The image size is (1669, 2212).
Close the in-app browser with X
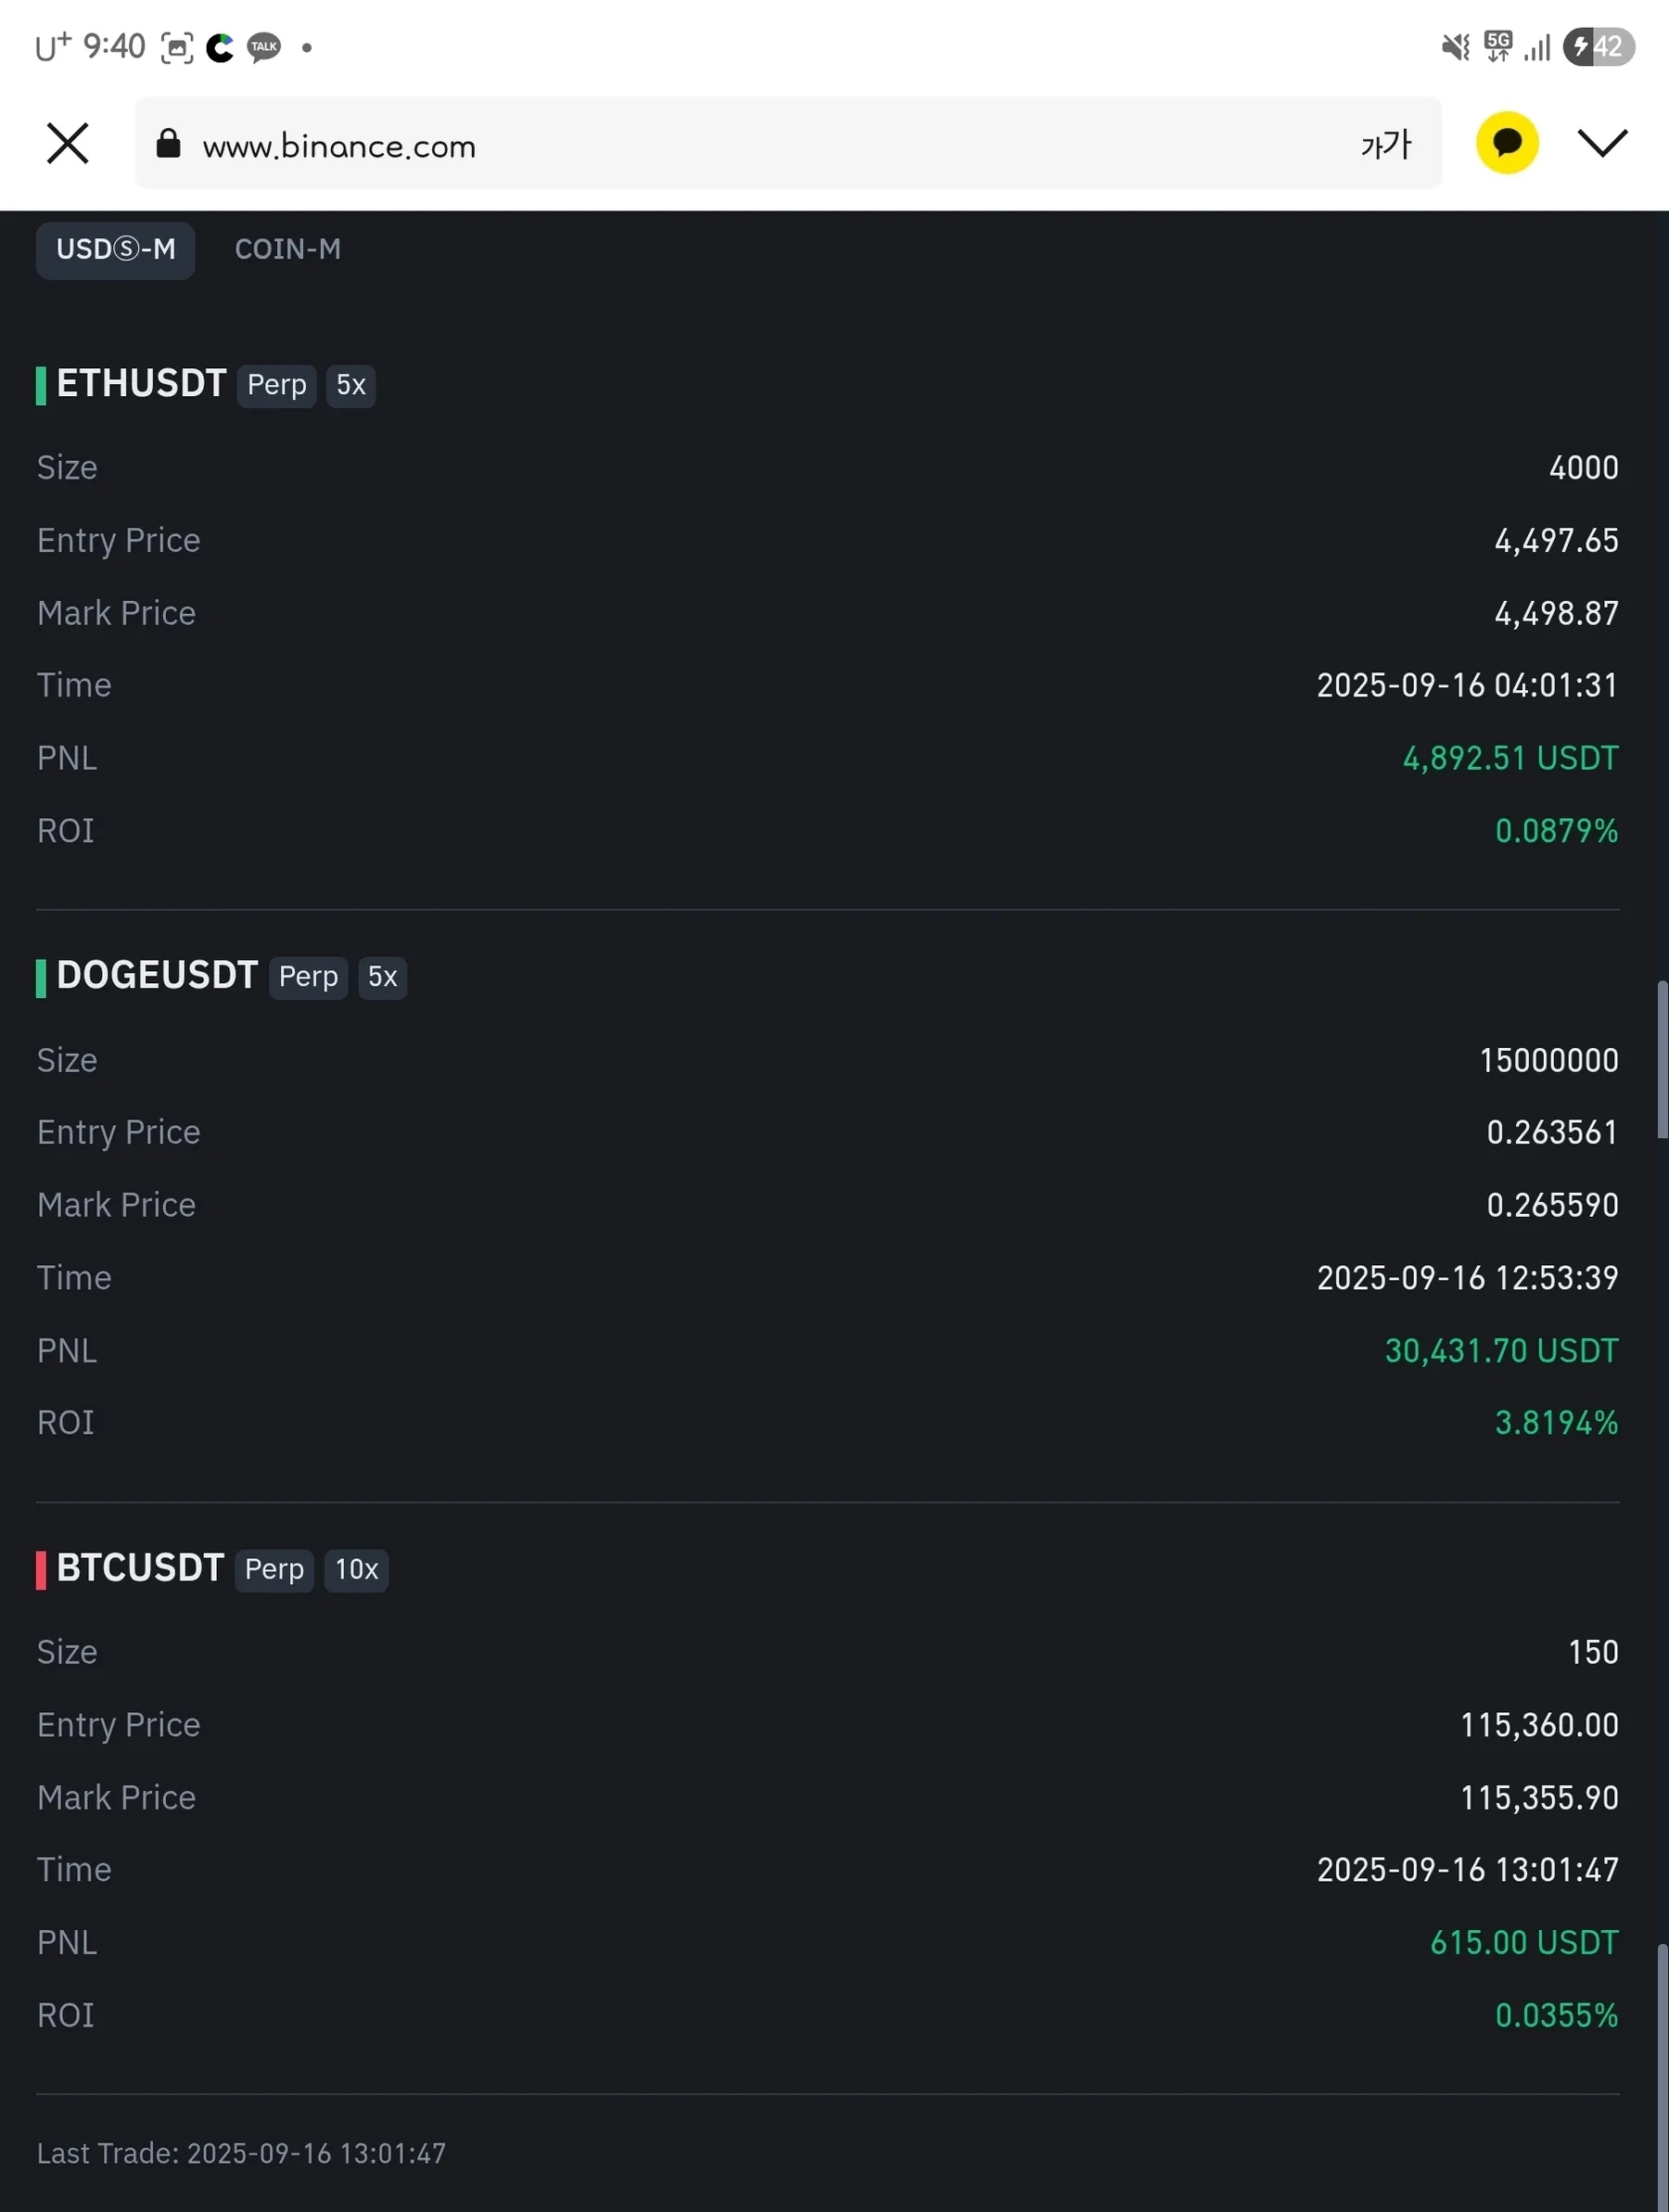coord(68,143)
